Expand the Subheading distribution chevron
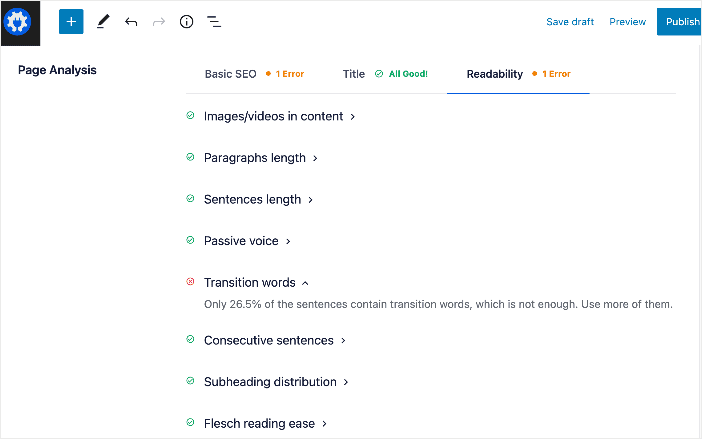 [346, 382]
